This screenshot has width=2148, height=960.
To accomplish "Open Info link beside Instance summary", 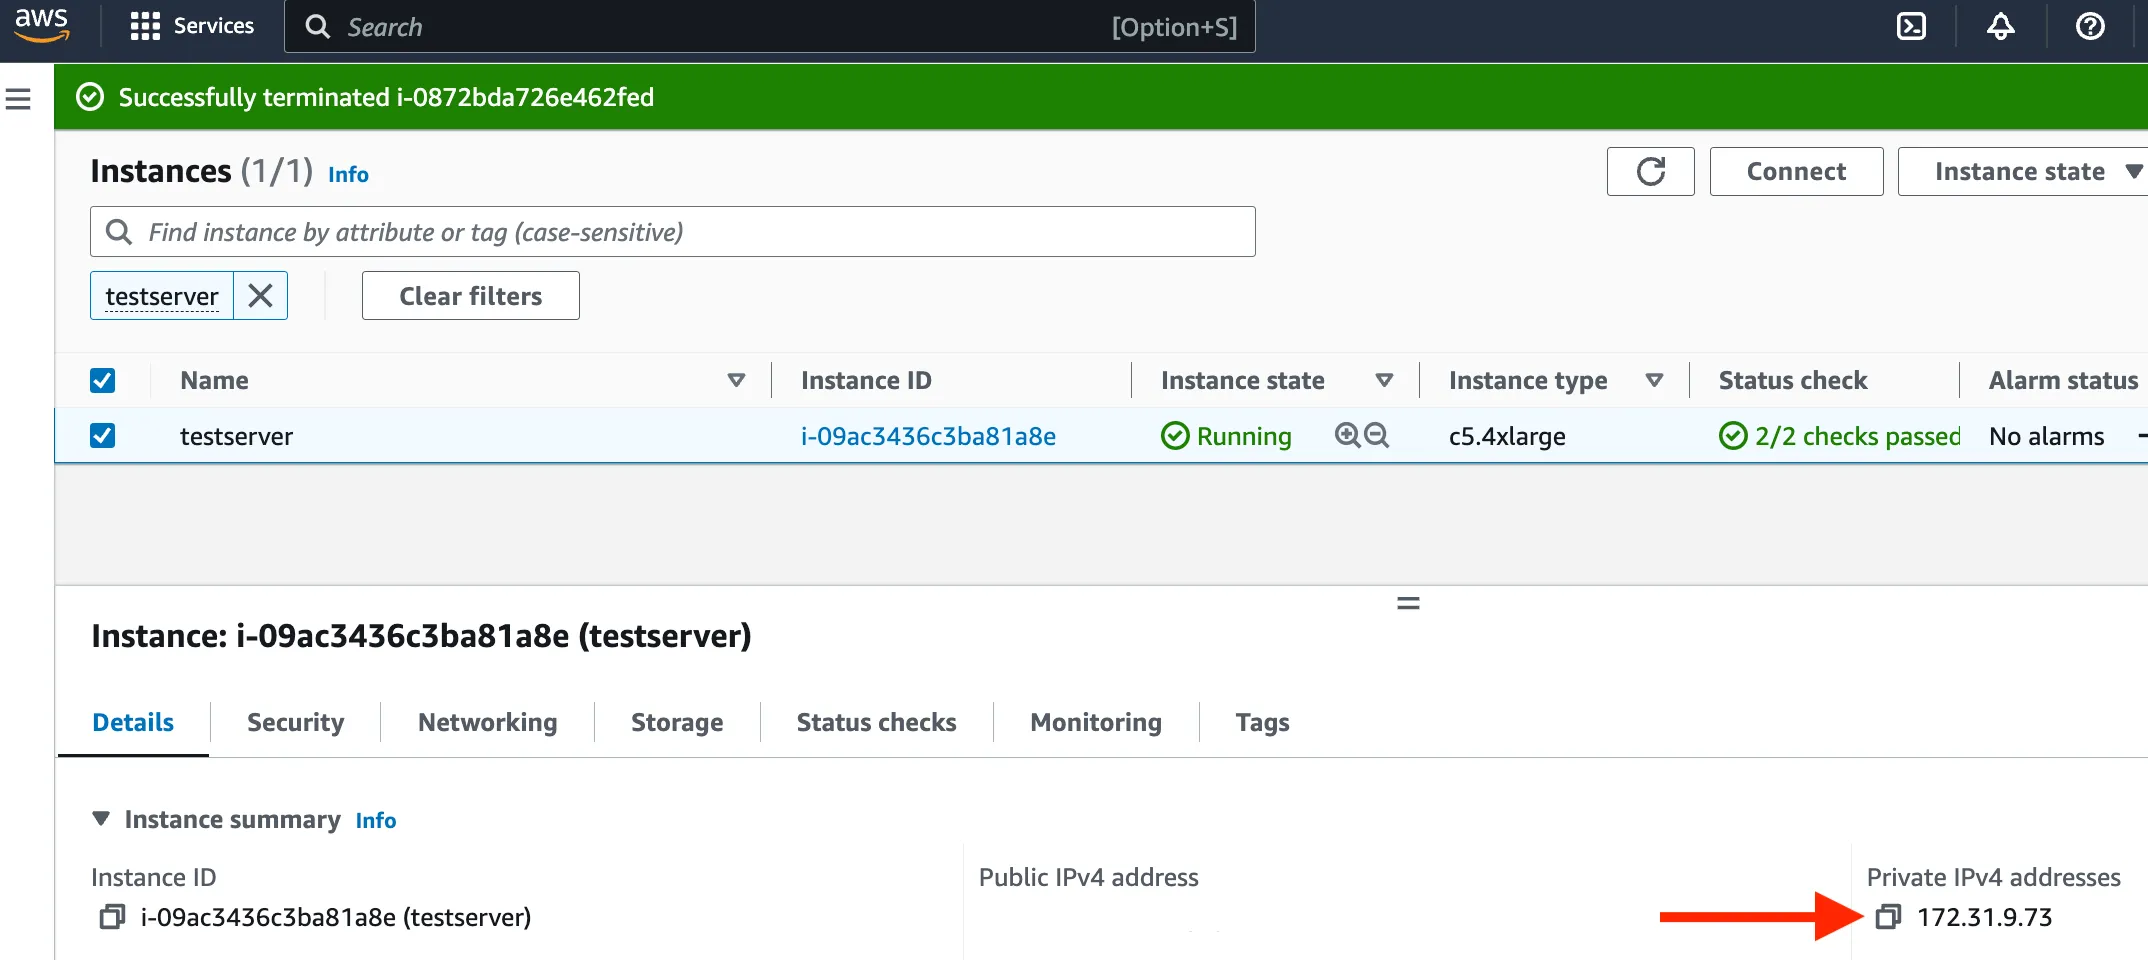I will (376, 820).
